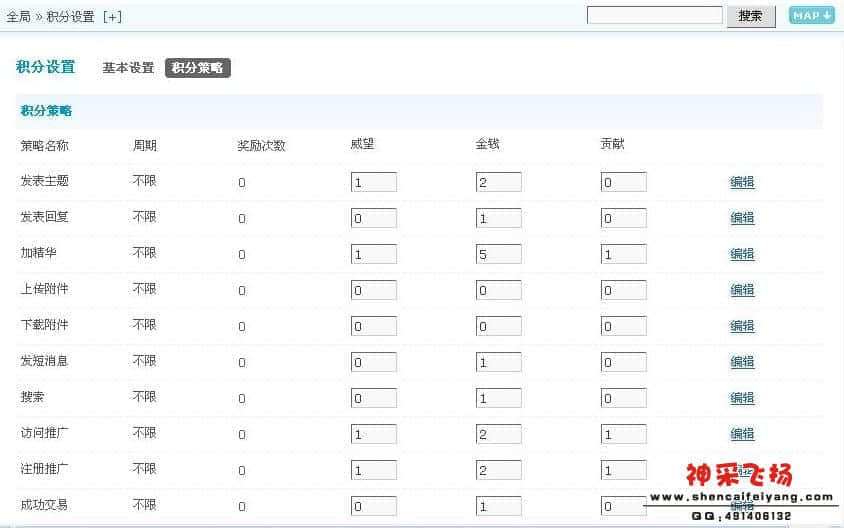This screenshot has height=528, width=844.
Task: Click the 成功交易 policy name
Action: click(45, 505)
